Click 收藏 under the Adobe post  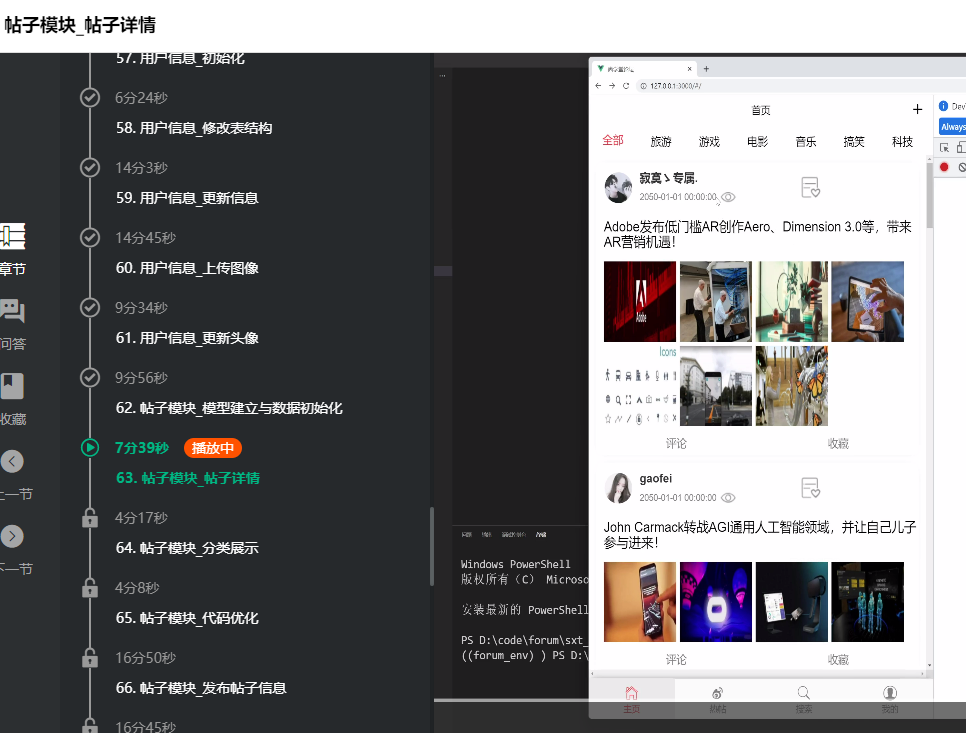[838, 443]
